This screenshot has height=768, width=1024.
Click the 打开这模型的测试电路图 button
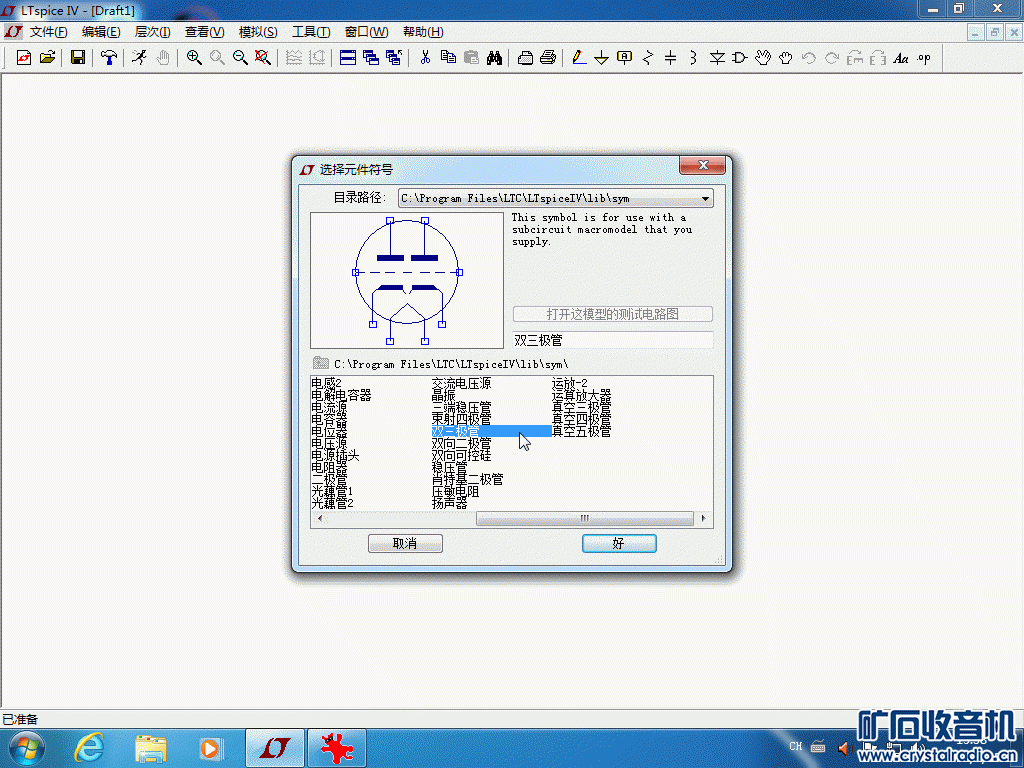click(613, 314)
